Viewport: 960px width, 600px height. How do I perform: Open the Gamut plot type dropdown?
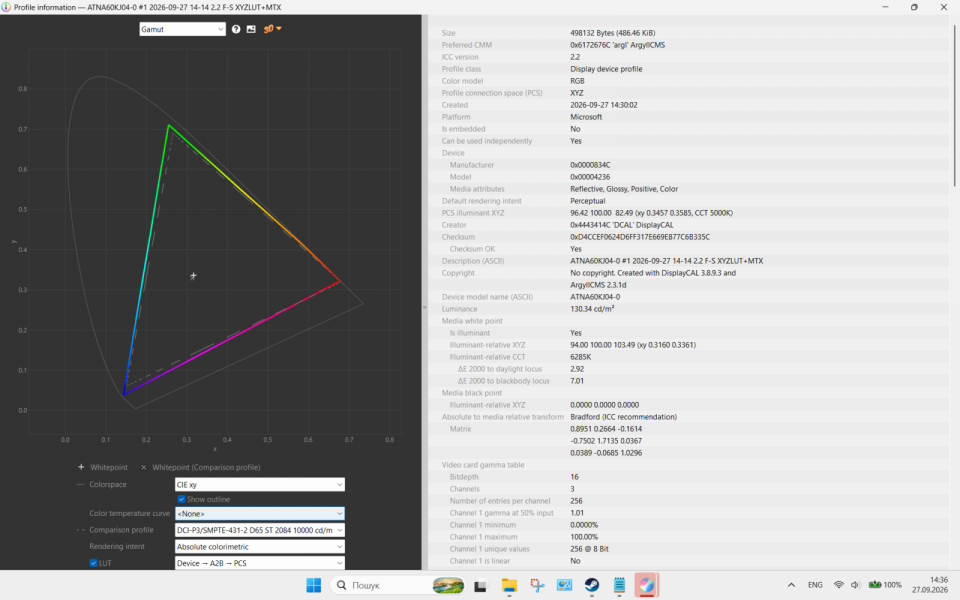point(182,29)
